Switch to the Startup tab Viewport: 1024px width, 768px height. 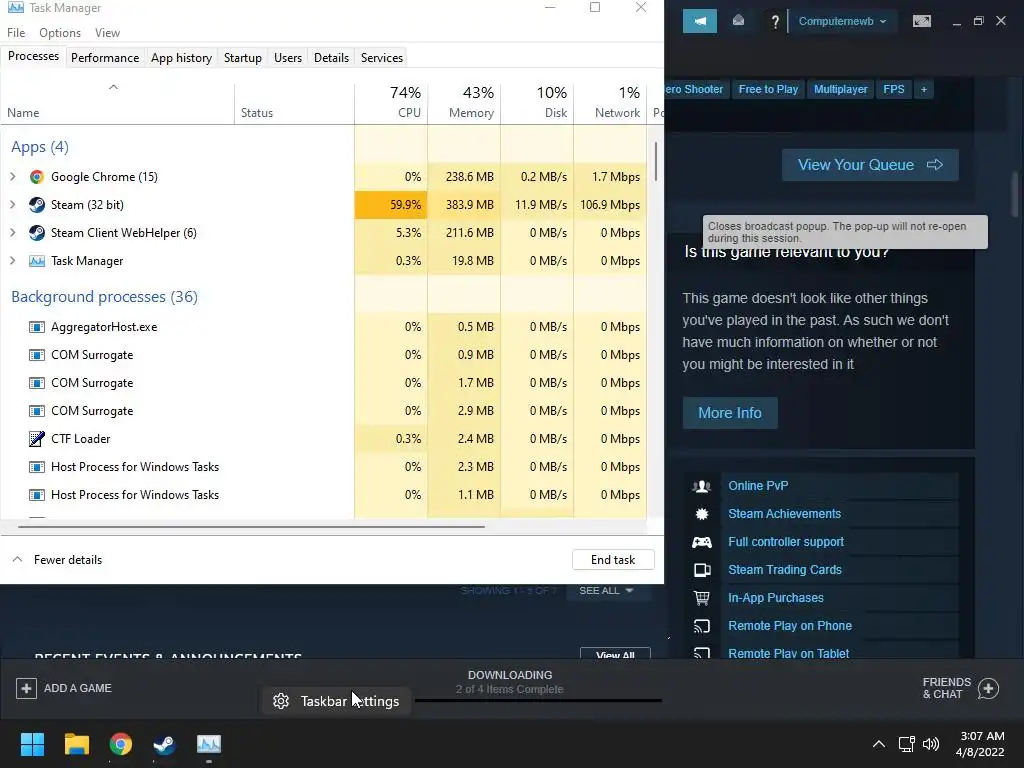(x=243, y=57)
